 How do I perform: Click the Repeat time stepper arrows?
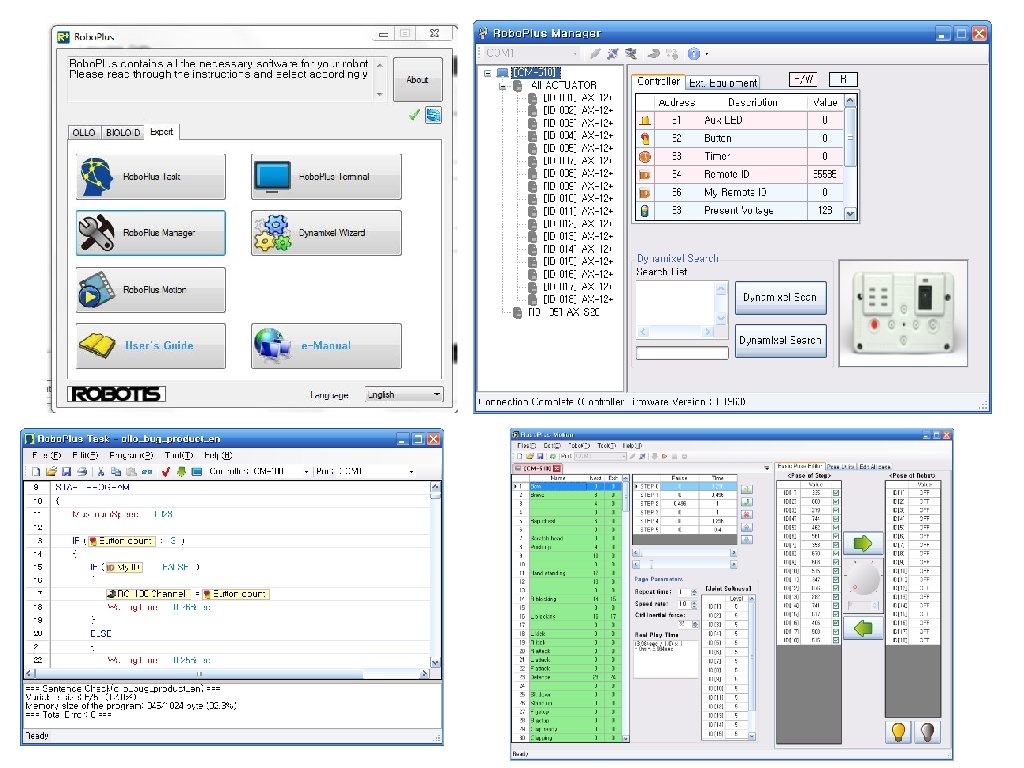coord(694,592)
